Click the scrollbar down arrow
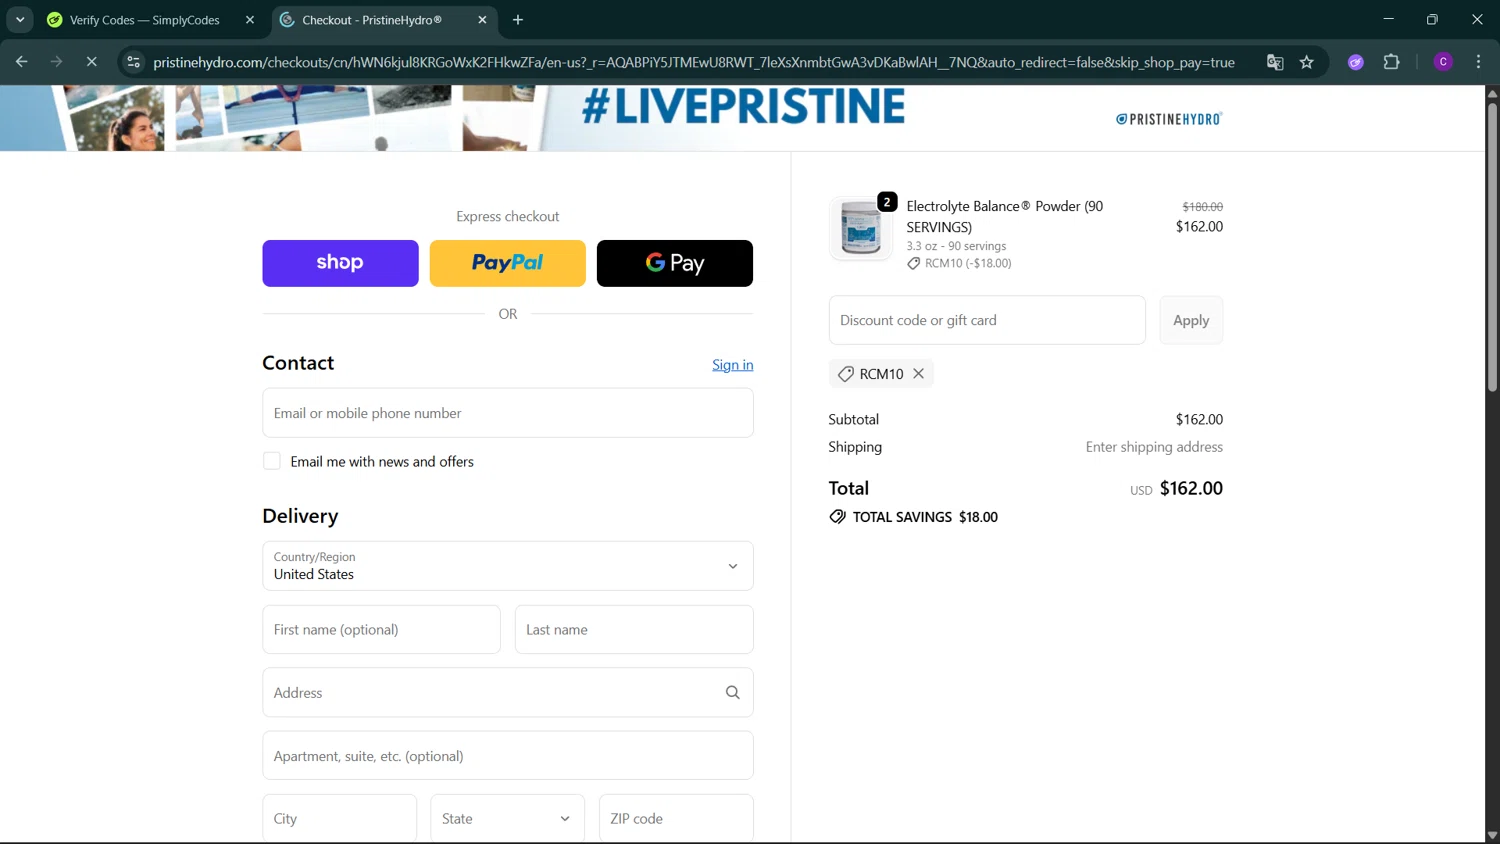 (1492, 835)
